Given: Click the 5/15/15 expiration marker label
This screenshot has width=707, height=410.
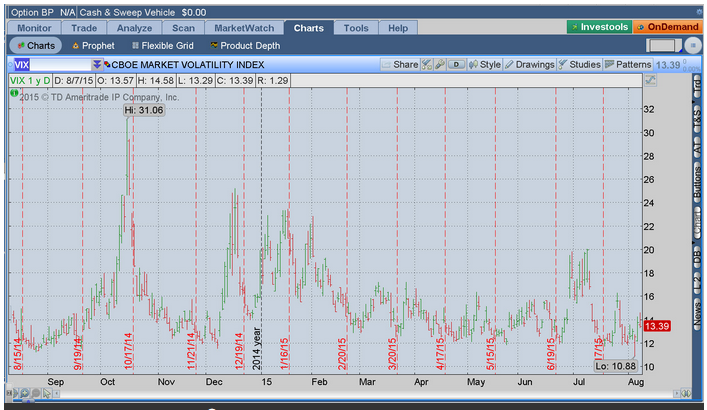Looking at the screenshot, I should pos(491,354).
